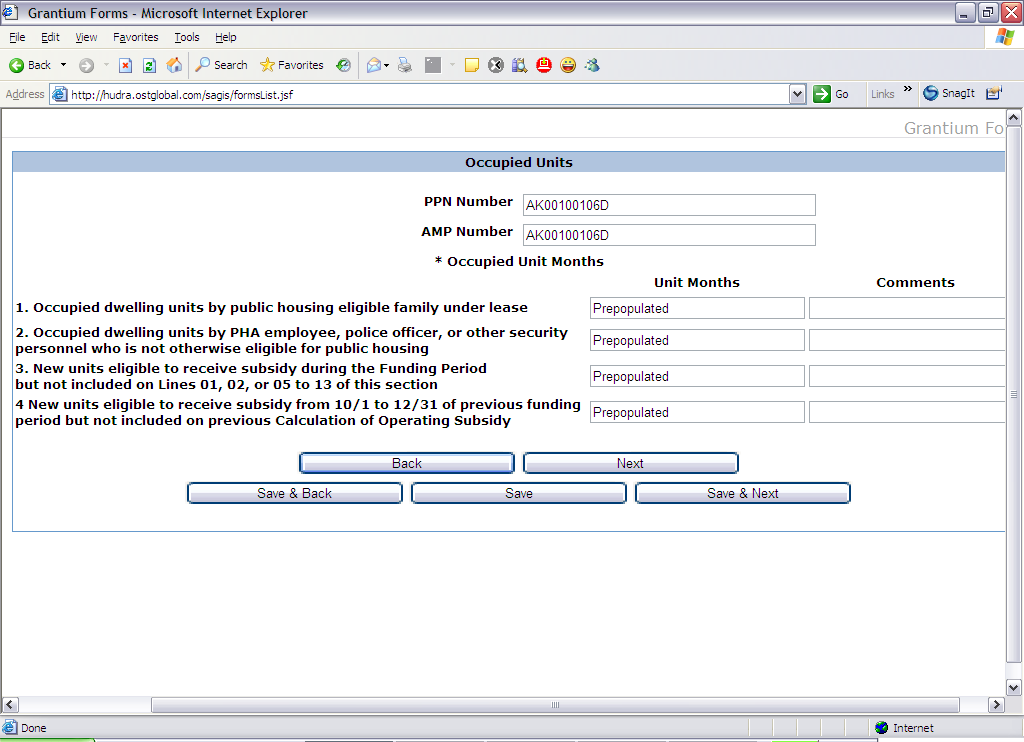Click the yellow smiley face icon
Image resolution: width=1024 pixels, height=742 pixels.
pyautogui.click(x=568, y=65)
